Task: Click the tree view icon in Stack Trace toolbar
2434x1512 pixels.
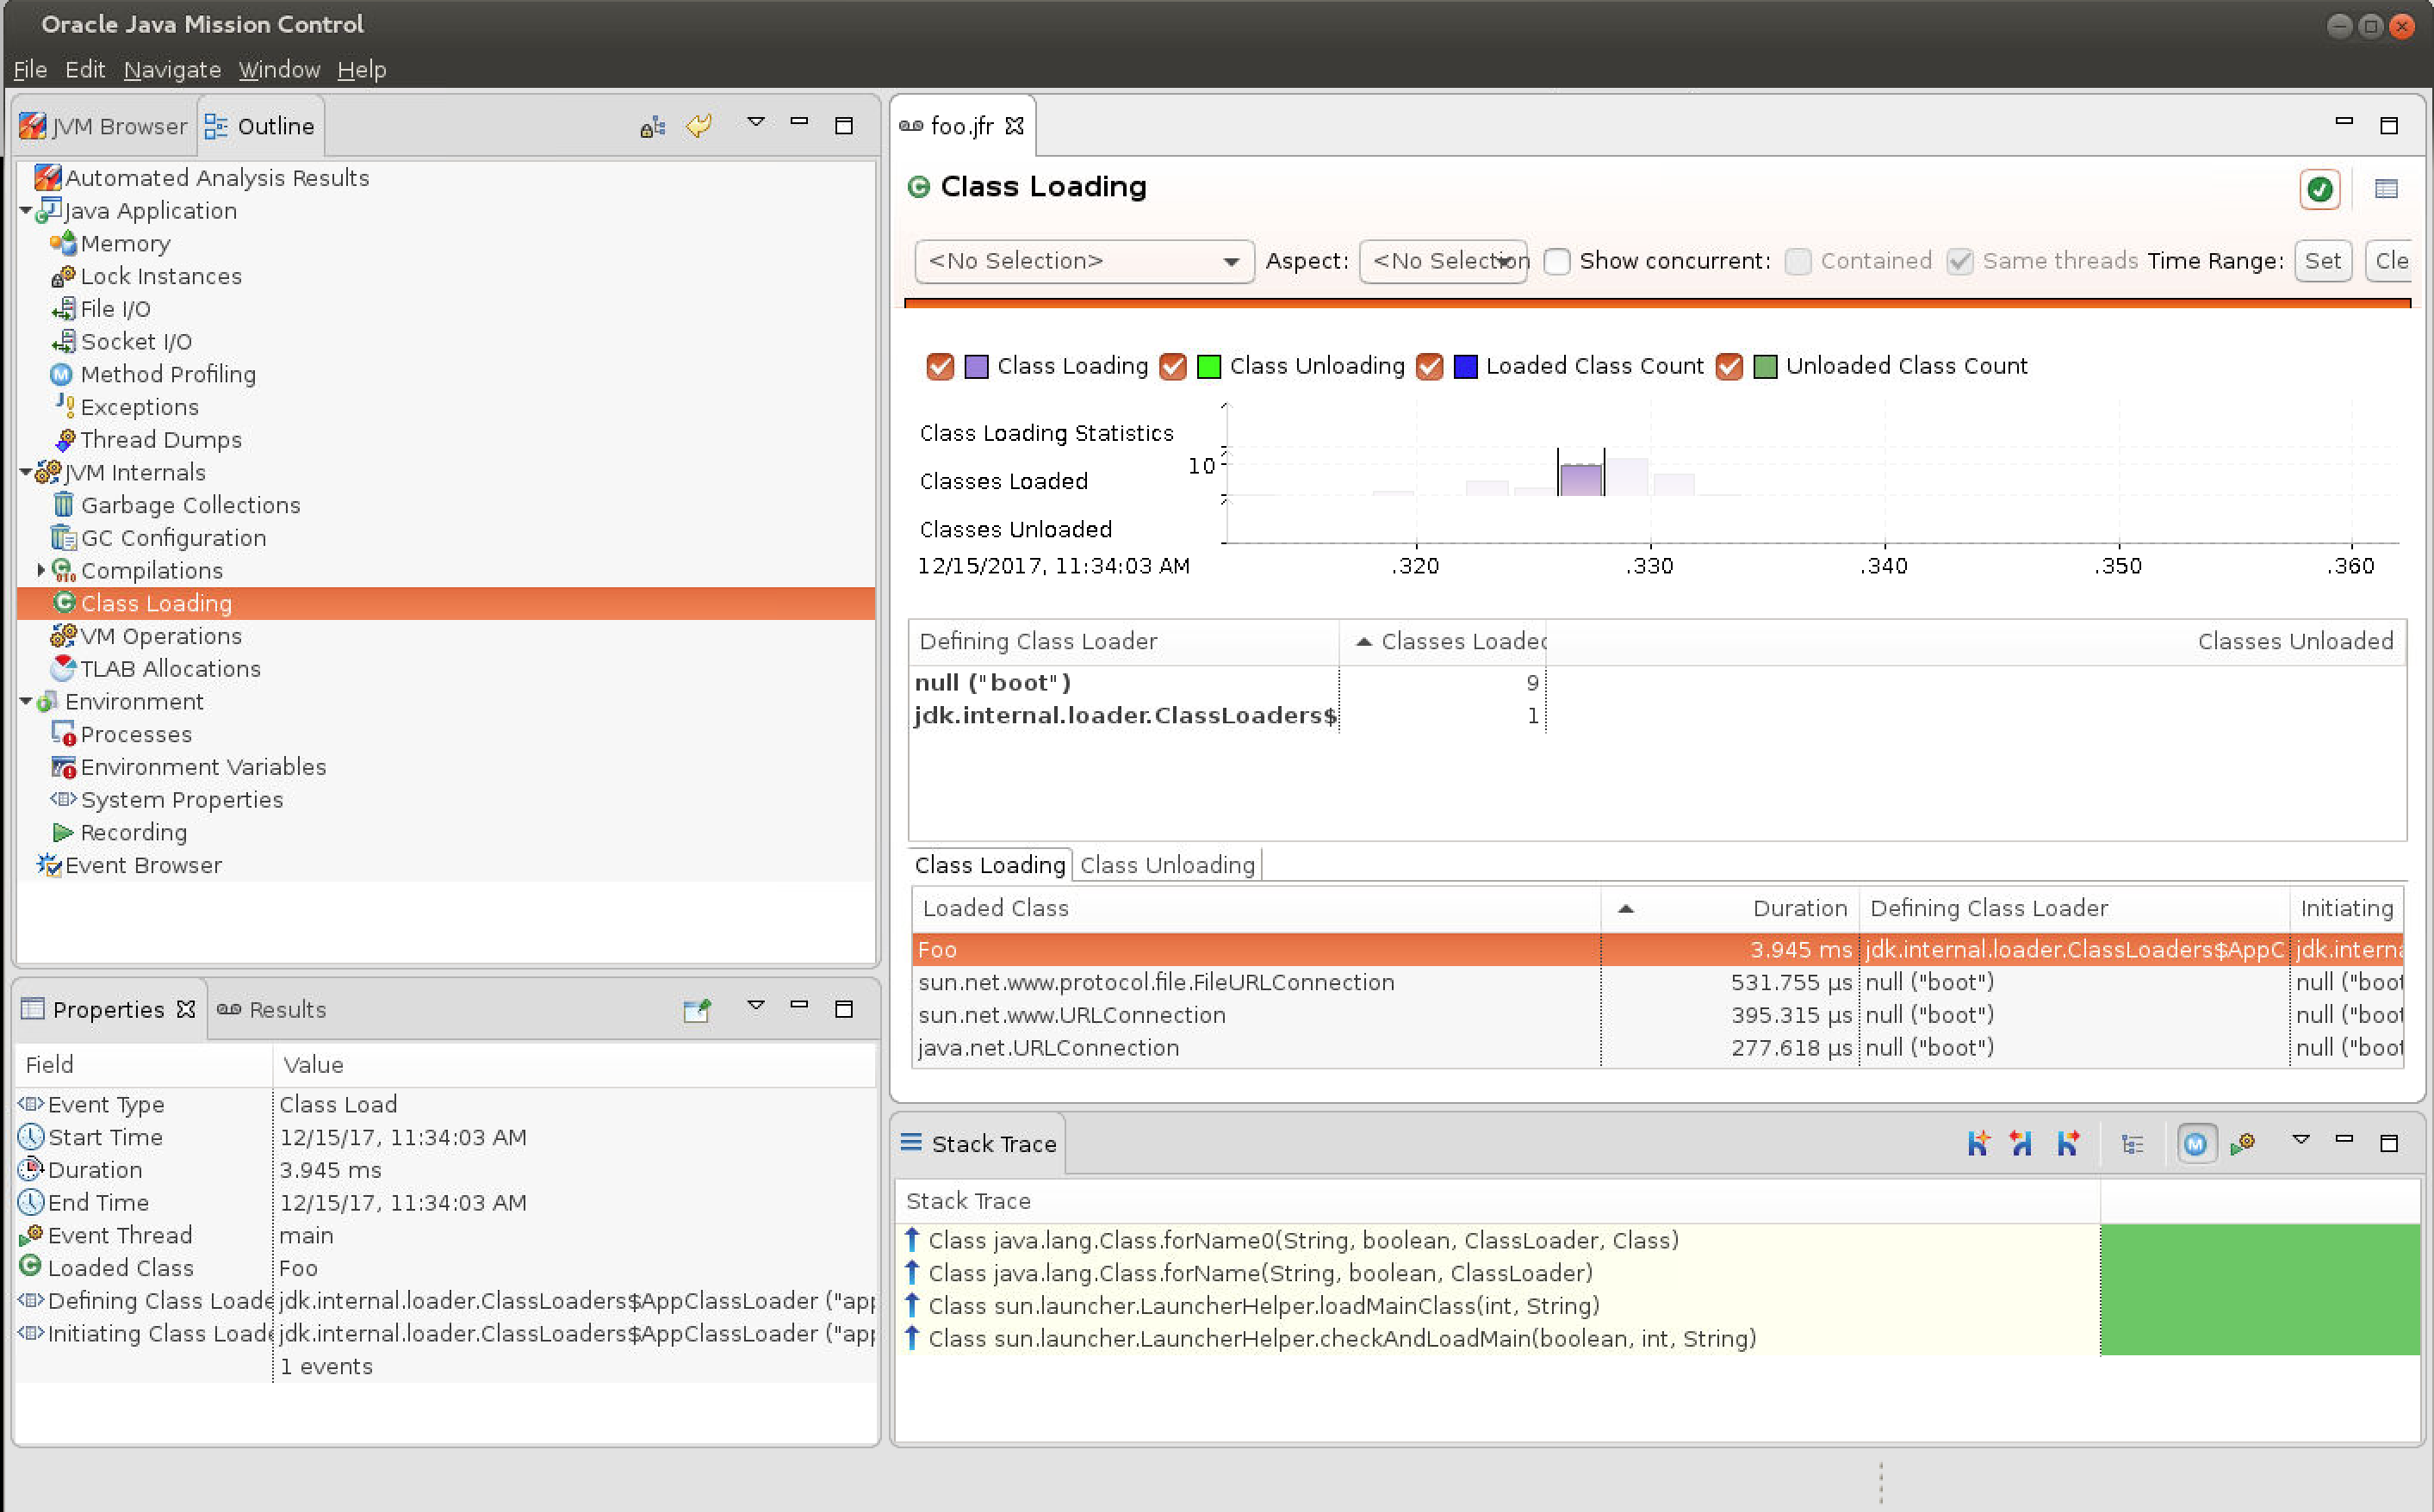Action: (2132, 1144)
